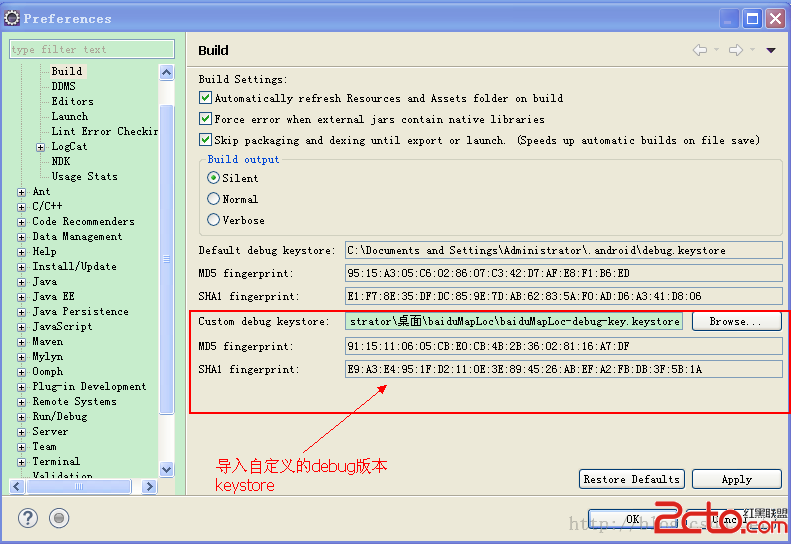Image resolution: width=791 pixels, height=544 pixels.
Task: Select the Verbose build output option
Action: click(x=213, y=220)
